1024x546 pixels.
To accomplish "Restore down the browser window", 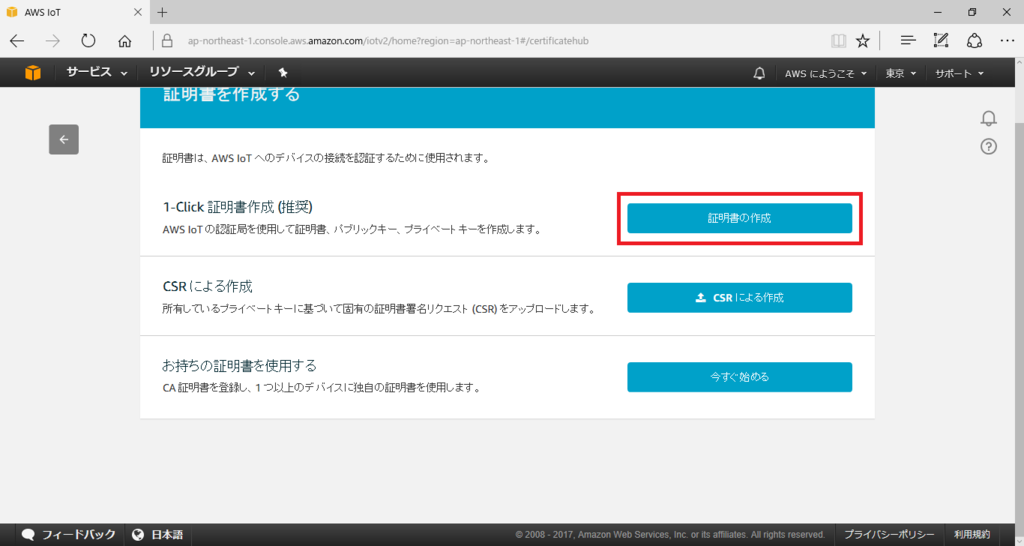I will (x=972, y=12).
